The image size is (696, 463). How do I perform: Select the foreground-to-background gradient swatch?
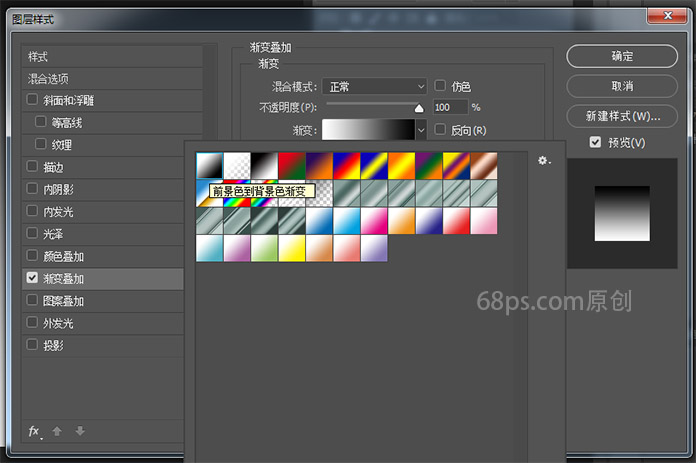(210, 164)
